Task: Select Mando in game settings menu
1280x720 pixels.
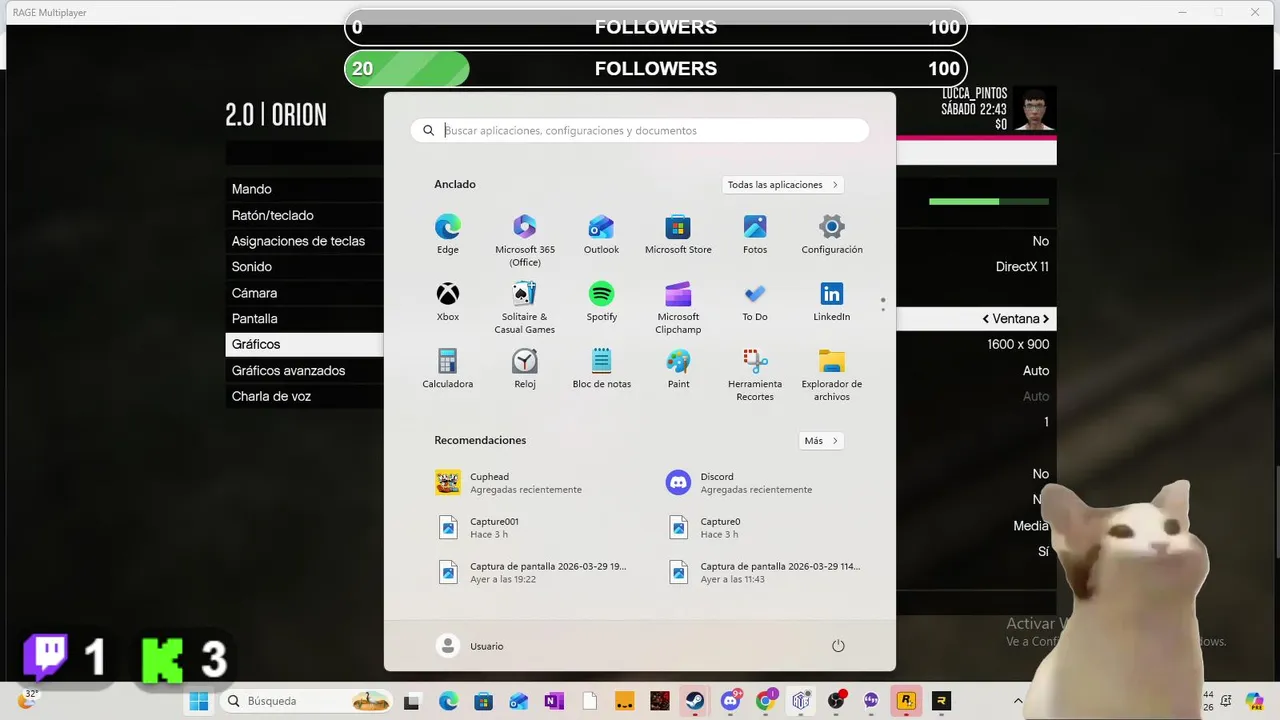Action: coord(304,189)
